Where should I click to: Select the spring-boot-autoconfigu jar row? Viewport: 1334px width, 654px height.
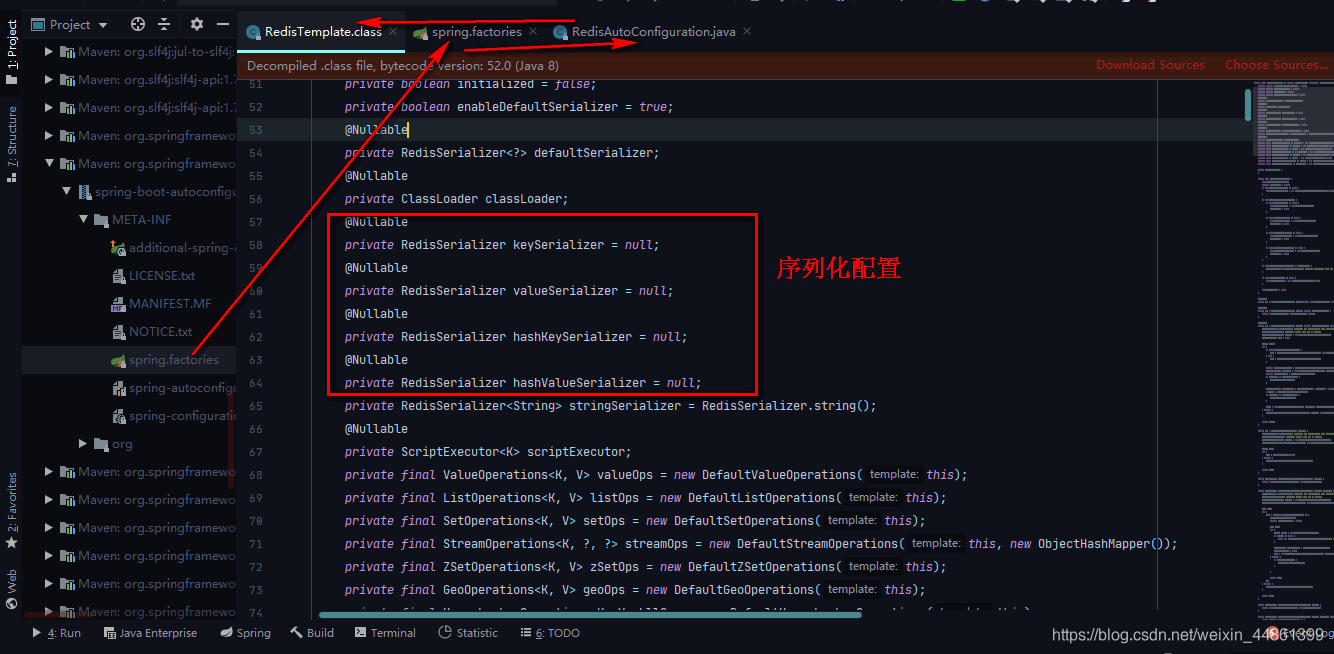coord(129,192)
